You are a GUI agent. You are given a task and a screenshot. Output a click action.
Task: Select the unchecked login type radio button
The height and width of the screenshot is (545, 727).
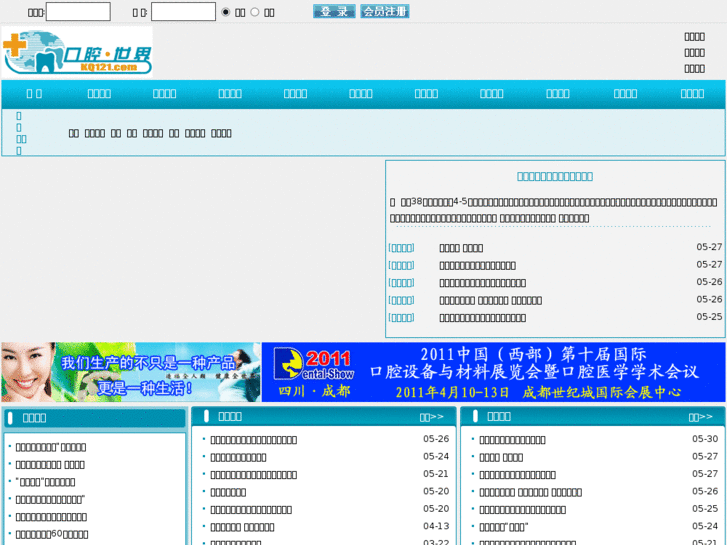coord(255,12)
